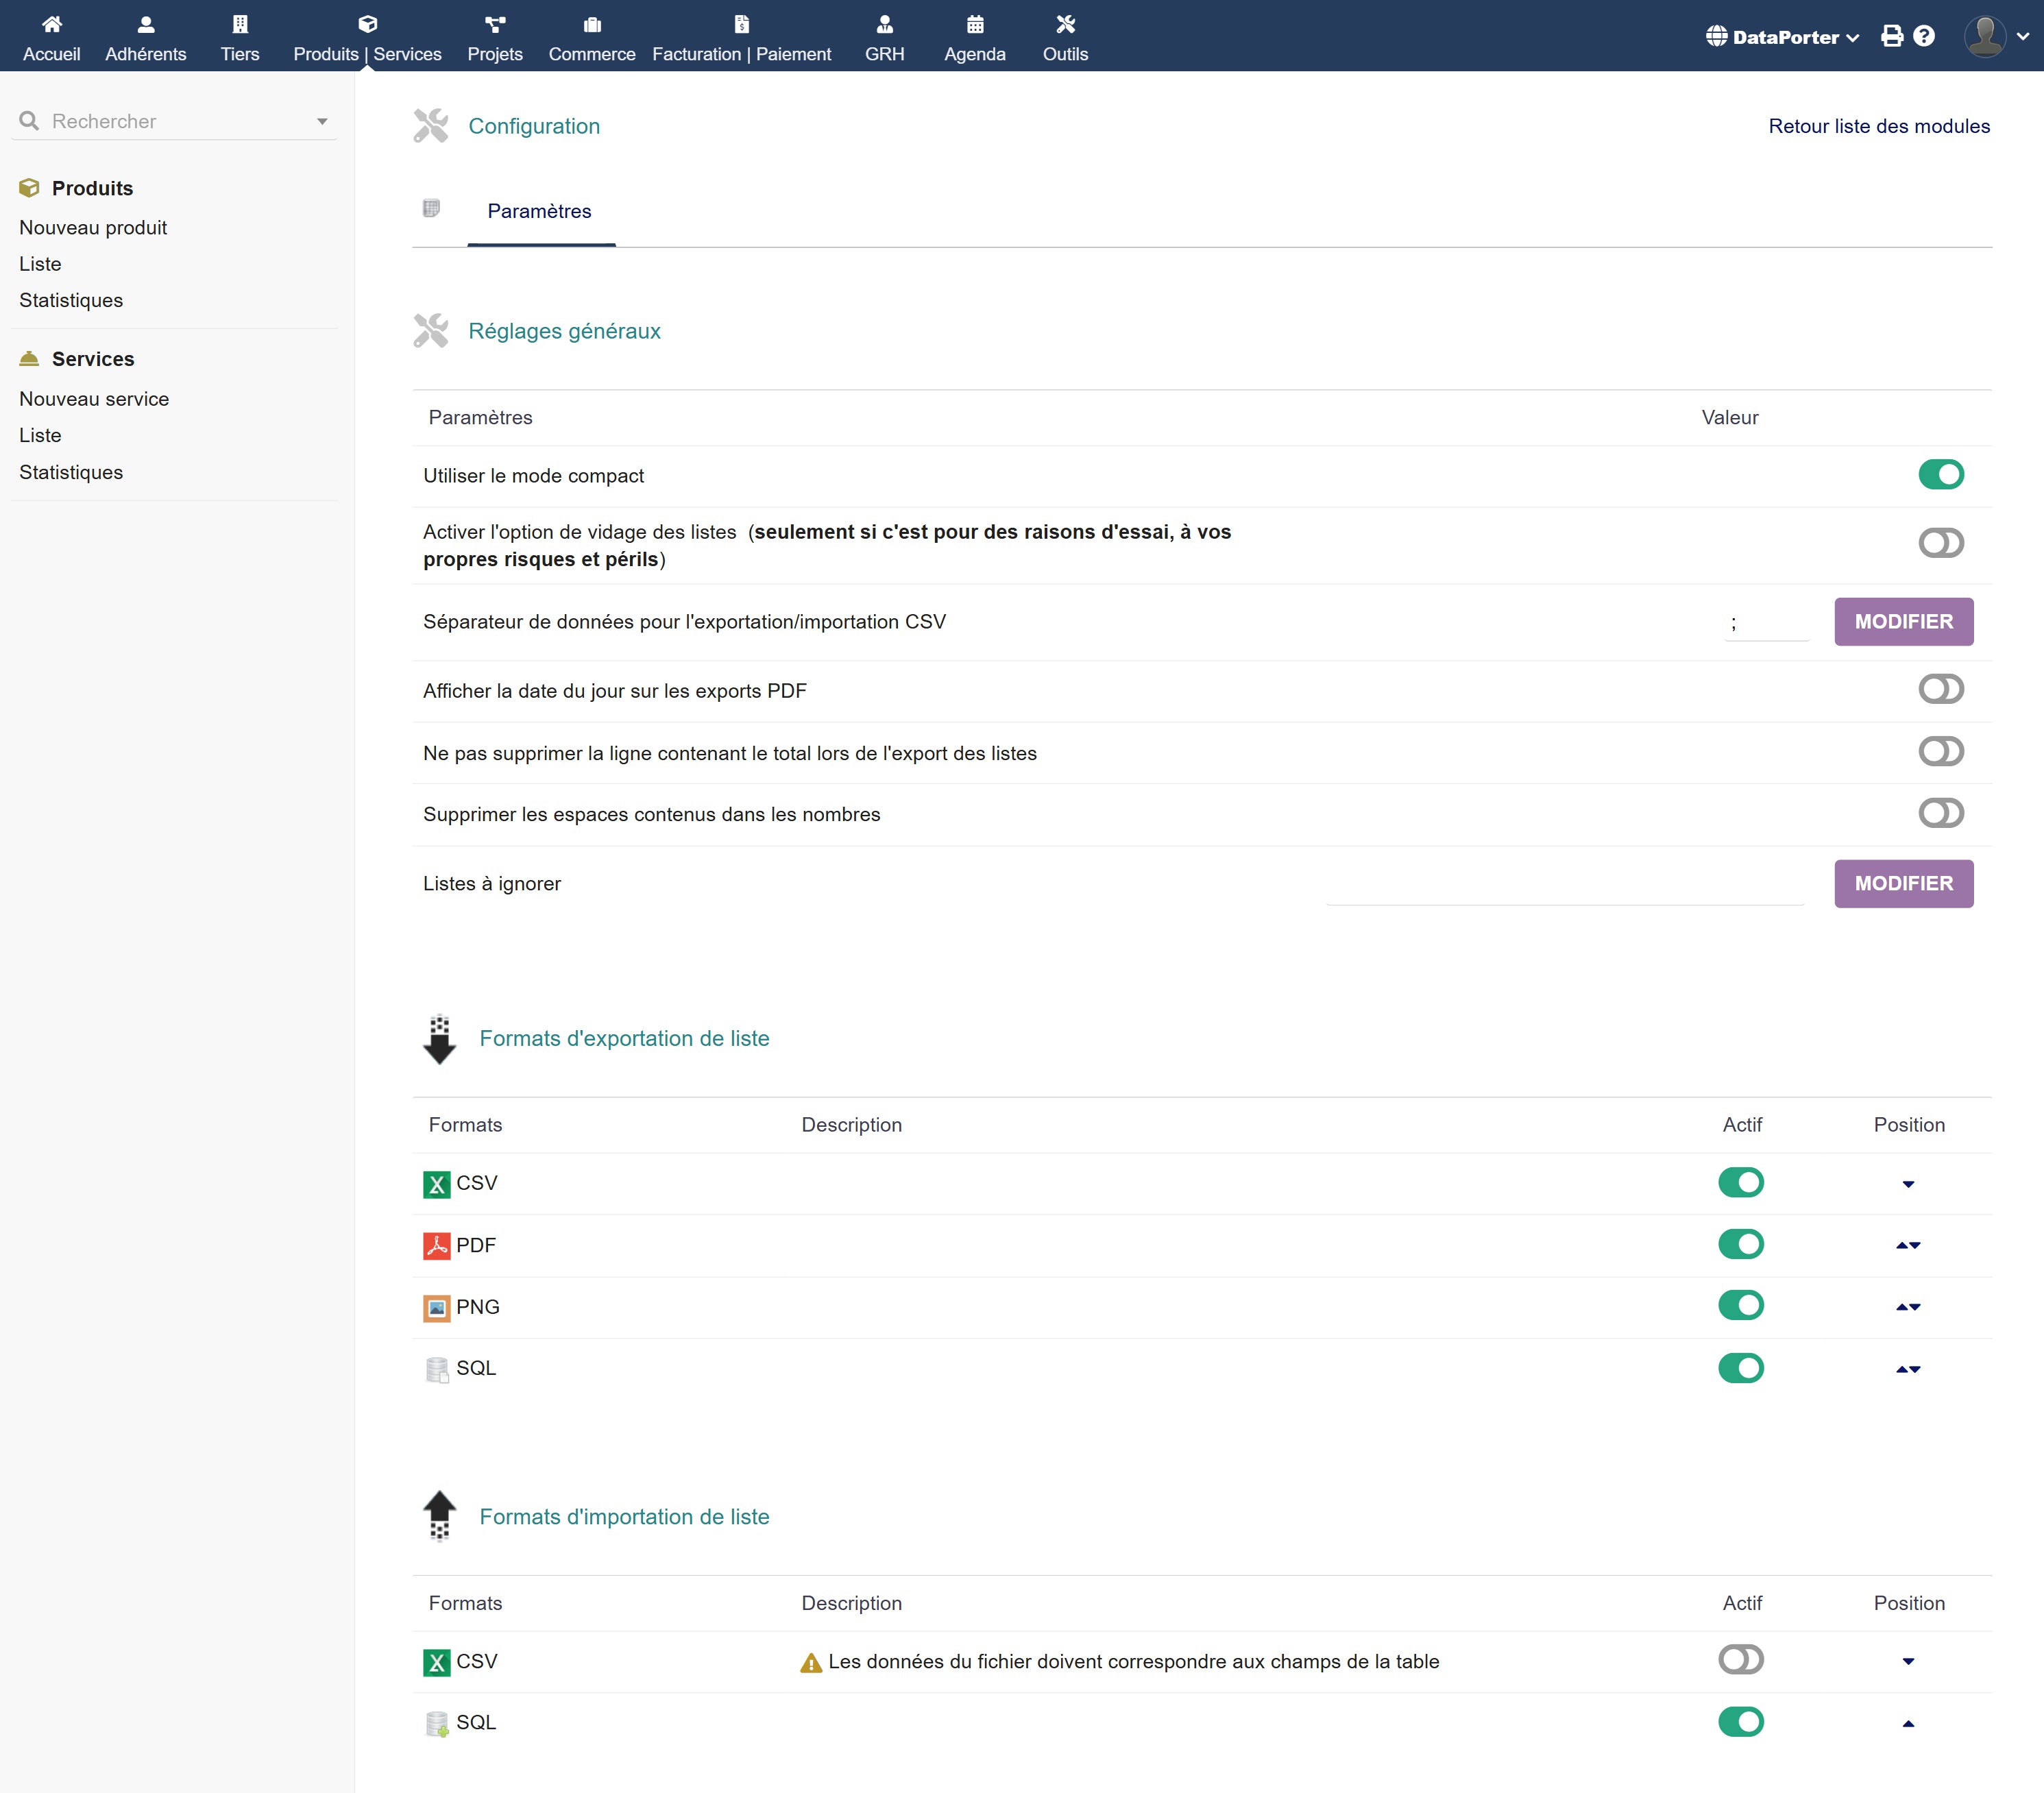This screenshot has width=2044, height=1793.
Task: Enable the CSV import format toggle
Action: [x=1740, y=1660]
